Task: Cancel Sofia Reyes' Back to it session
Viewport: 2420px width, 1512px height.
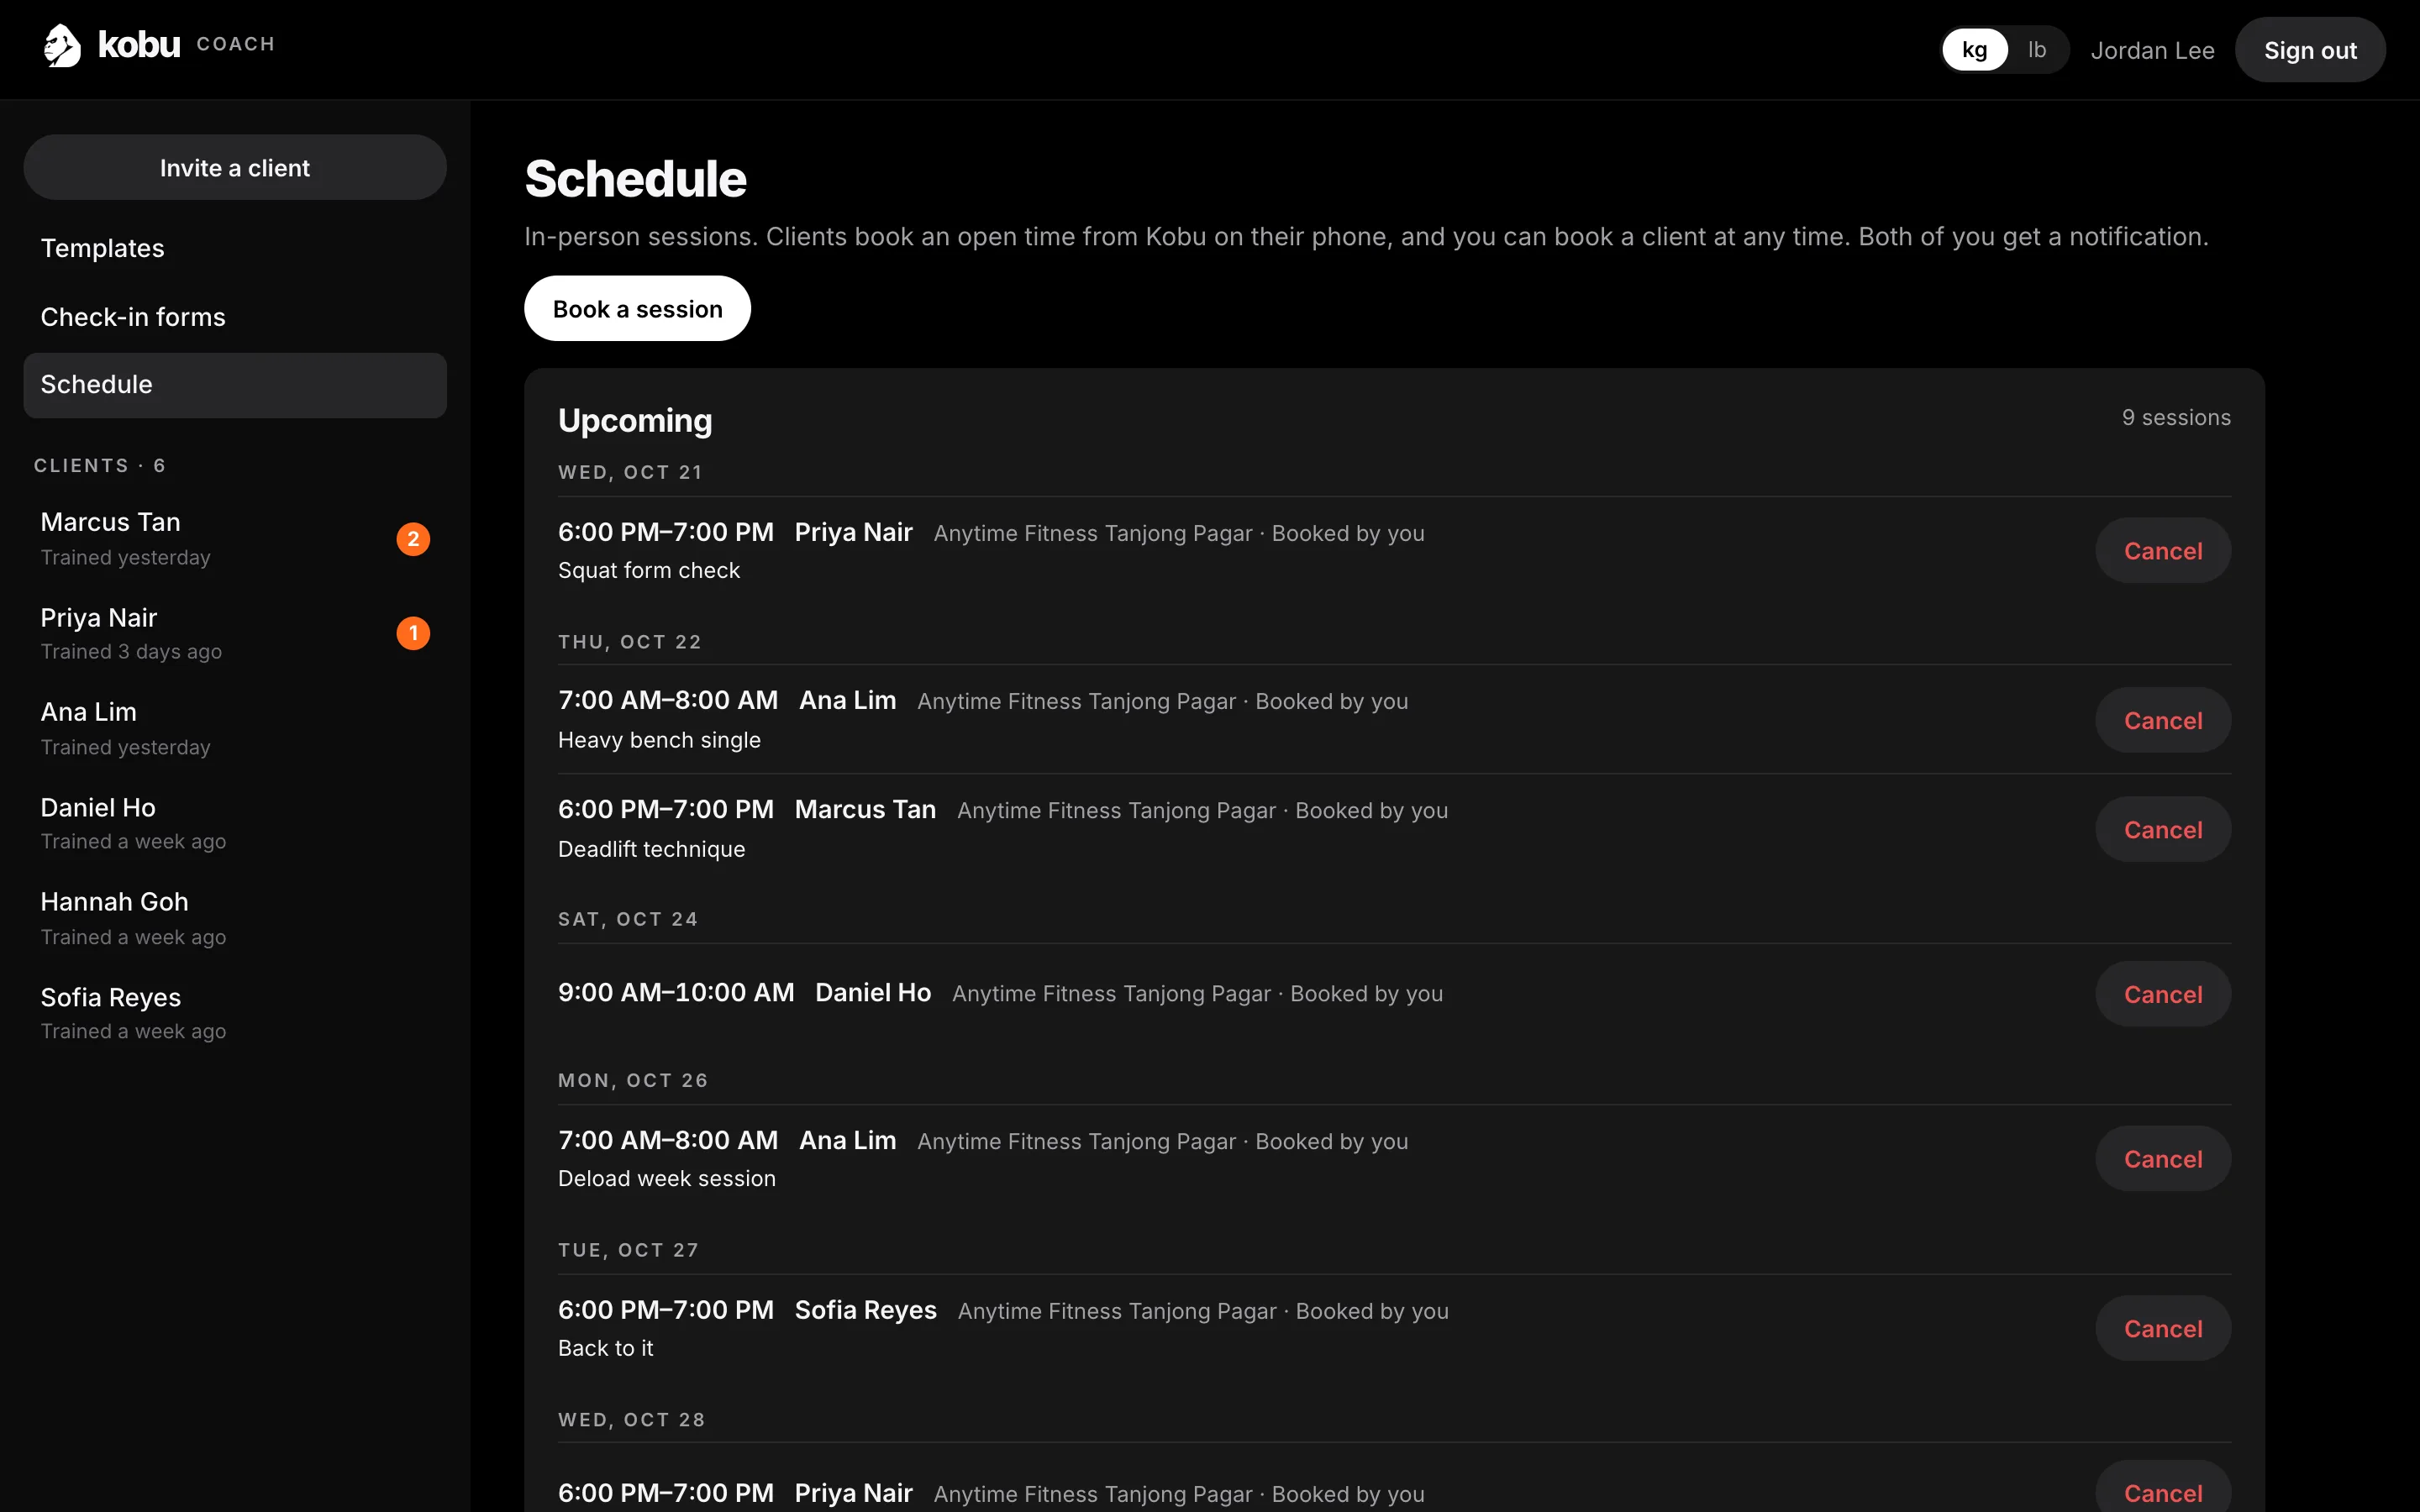Action: click(x=2163, y=1328)
